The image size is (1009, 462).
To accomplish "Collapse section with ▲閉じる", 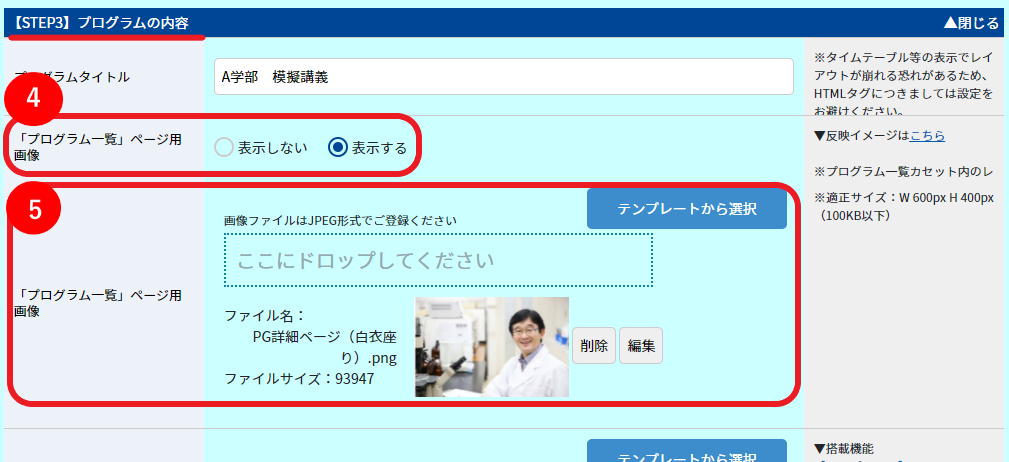I will 971,23.
